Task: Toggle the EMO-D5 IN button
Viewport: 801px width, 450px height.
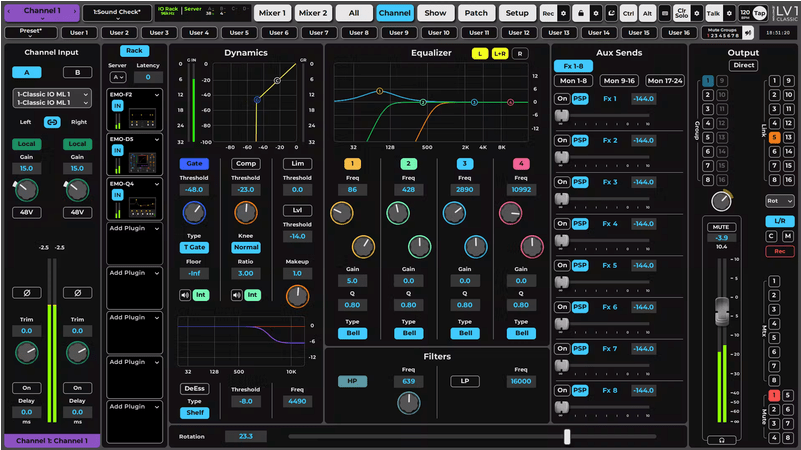Action: pos(117,150)
